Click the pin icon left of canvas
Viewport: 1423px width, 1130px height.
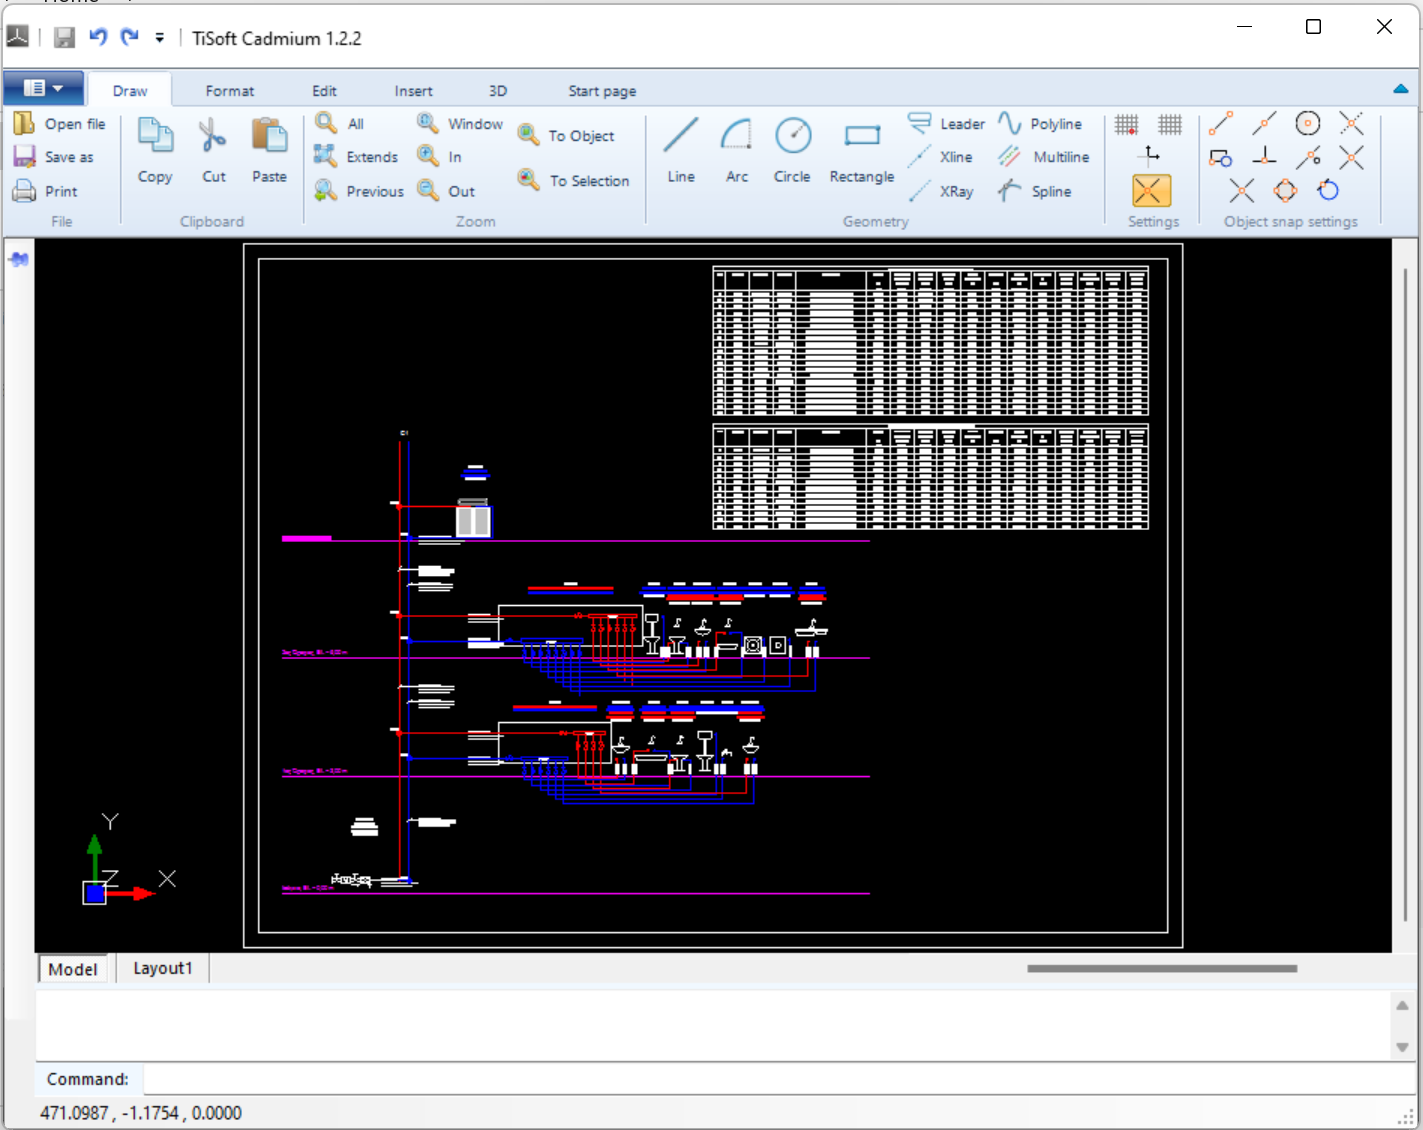pos(19,259)
